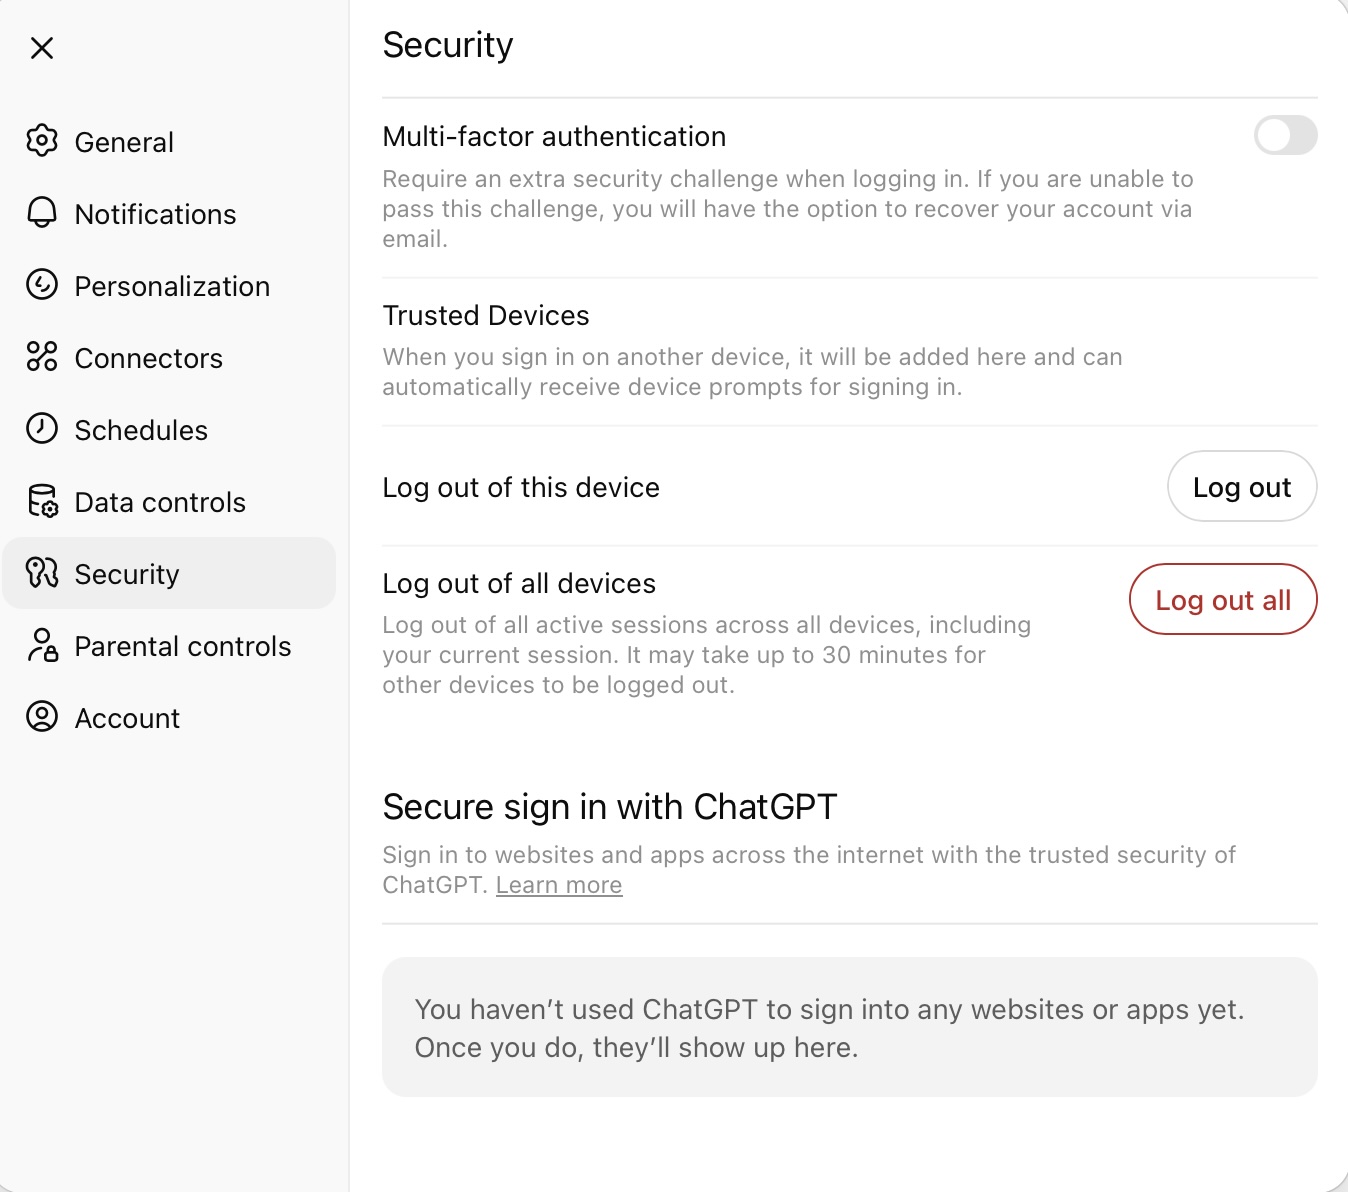This screenshot has height=1192, width=1348.
Task: Click the Schedules clock icon
Action: (42, 429)
